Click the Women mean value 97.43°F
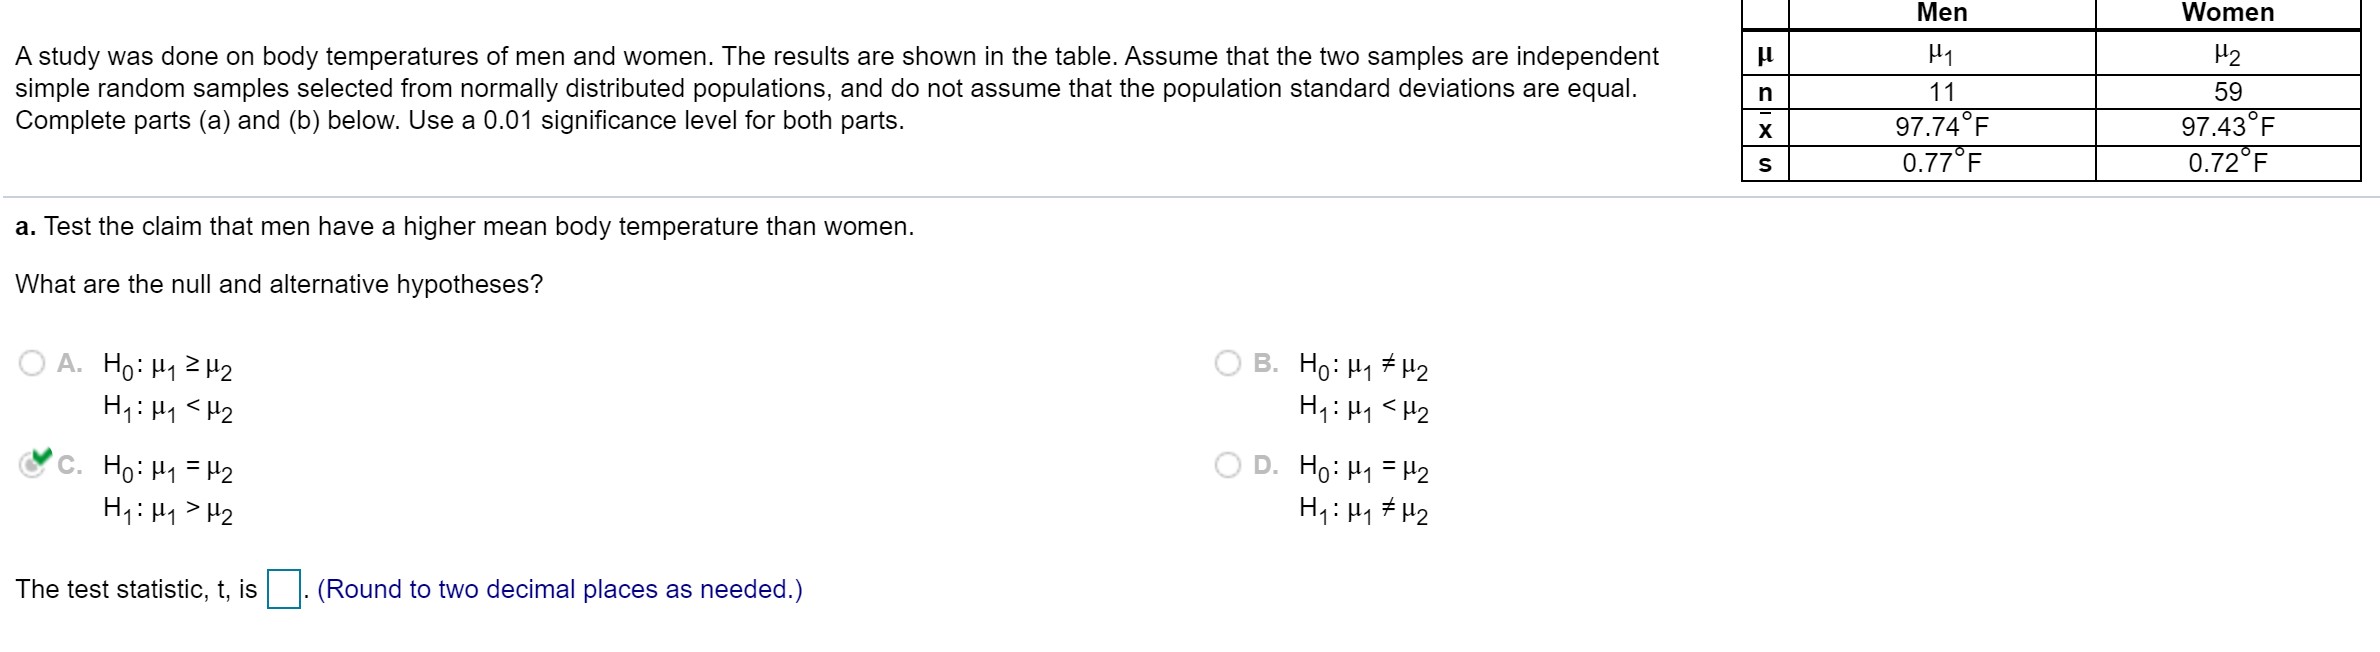The image size is (2380, 652). (2227, 127)
